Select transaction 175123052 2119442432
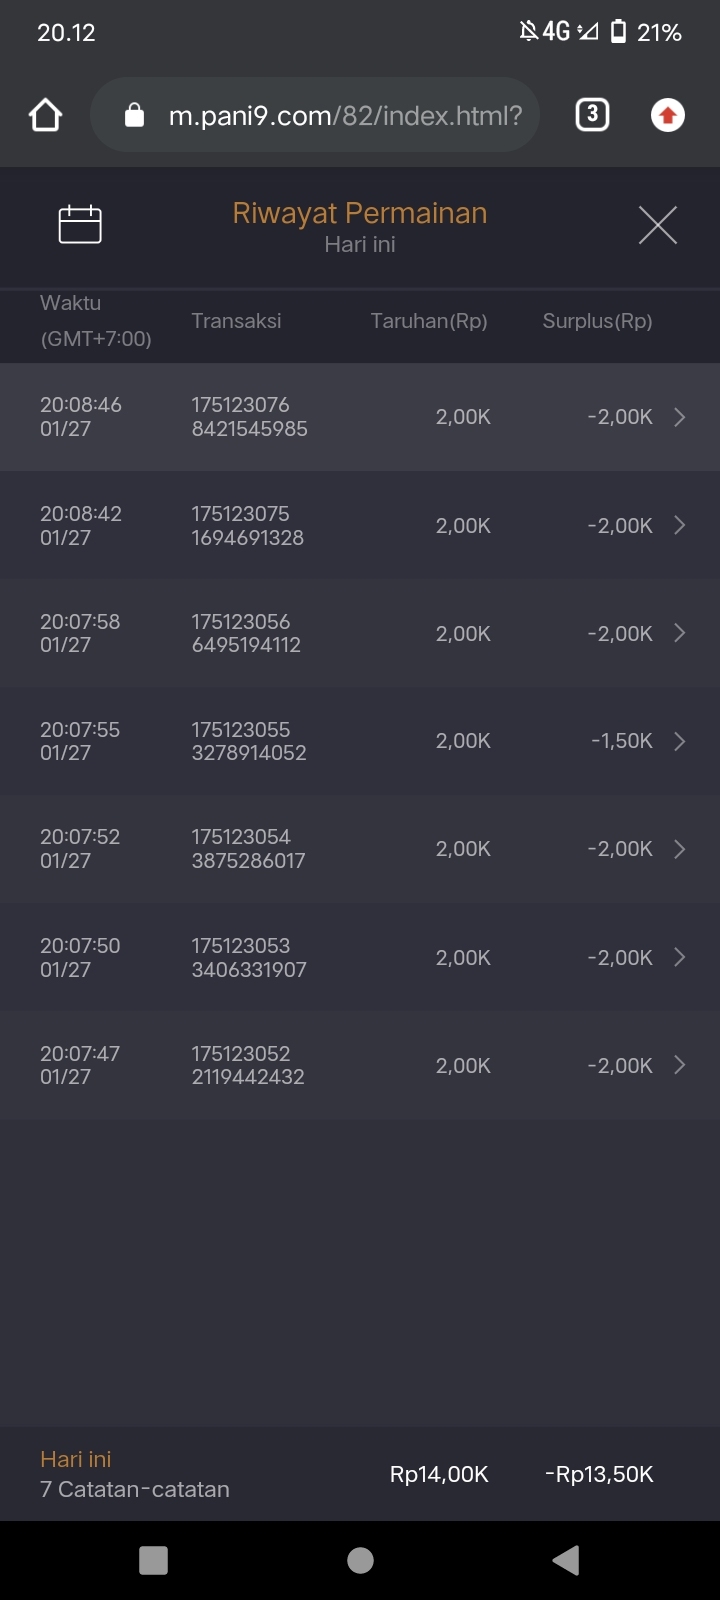 coord(248,1065)
